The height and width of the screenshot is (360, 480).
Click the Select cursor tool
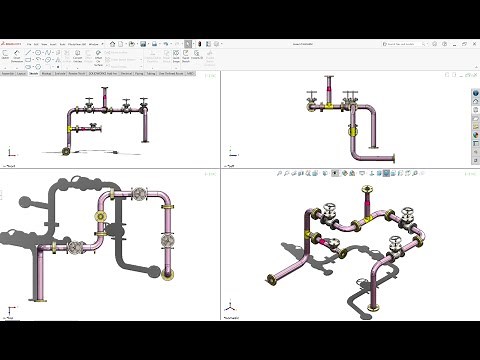(x=188, y=44)
